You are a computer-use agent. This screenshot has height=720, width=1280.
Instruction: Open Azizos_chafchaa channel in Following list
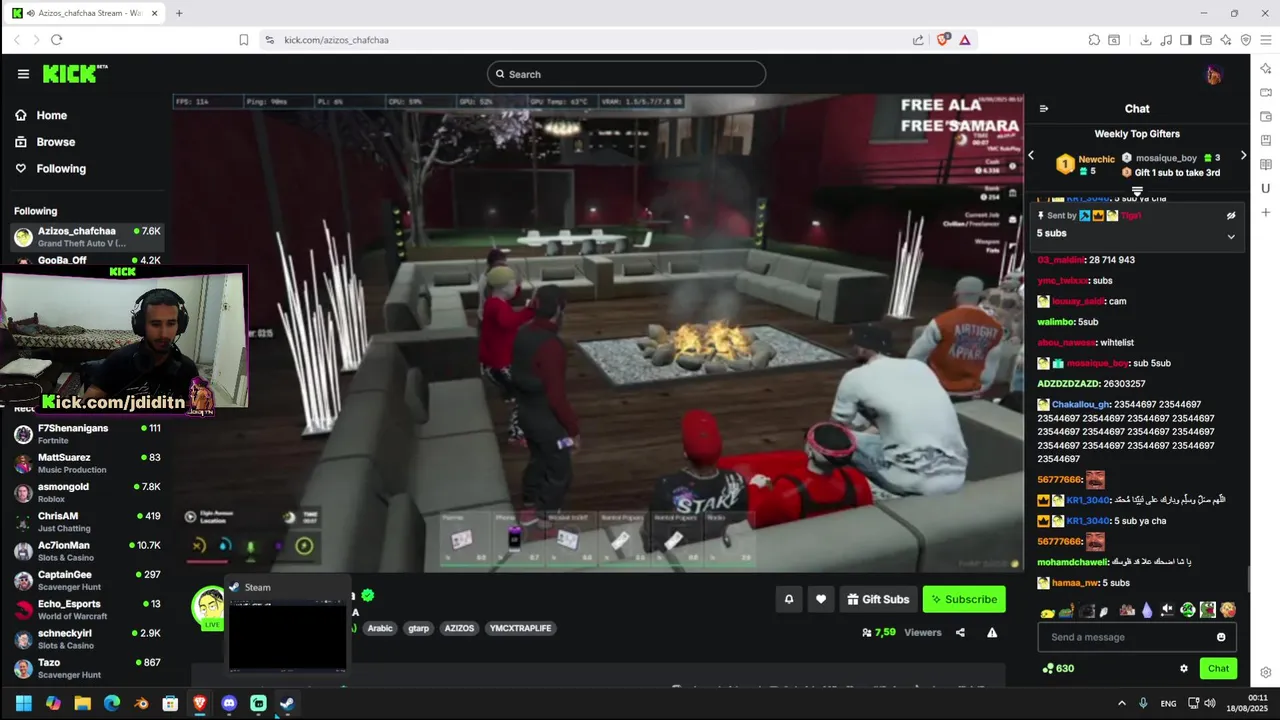click(x=87, y=237)
